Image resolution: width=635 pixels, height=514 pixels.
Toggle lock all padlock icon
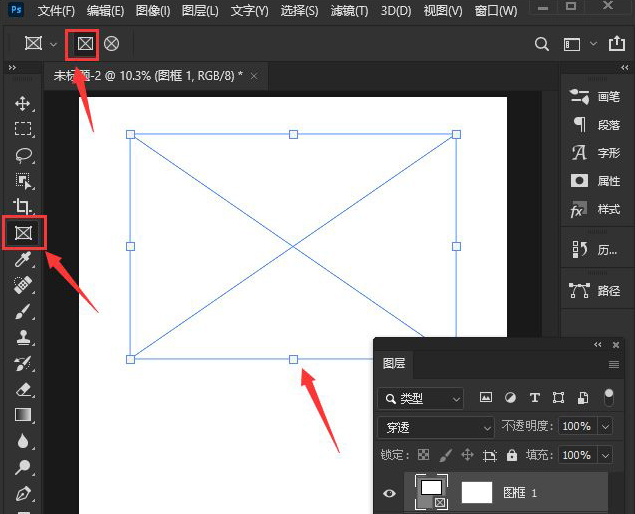(x=512, y=455)
